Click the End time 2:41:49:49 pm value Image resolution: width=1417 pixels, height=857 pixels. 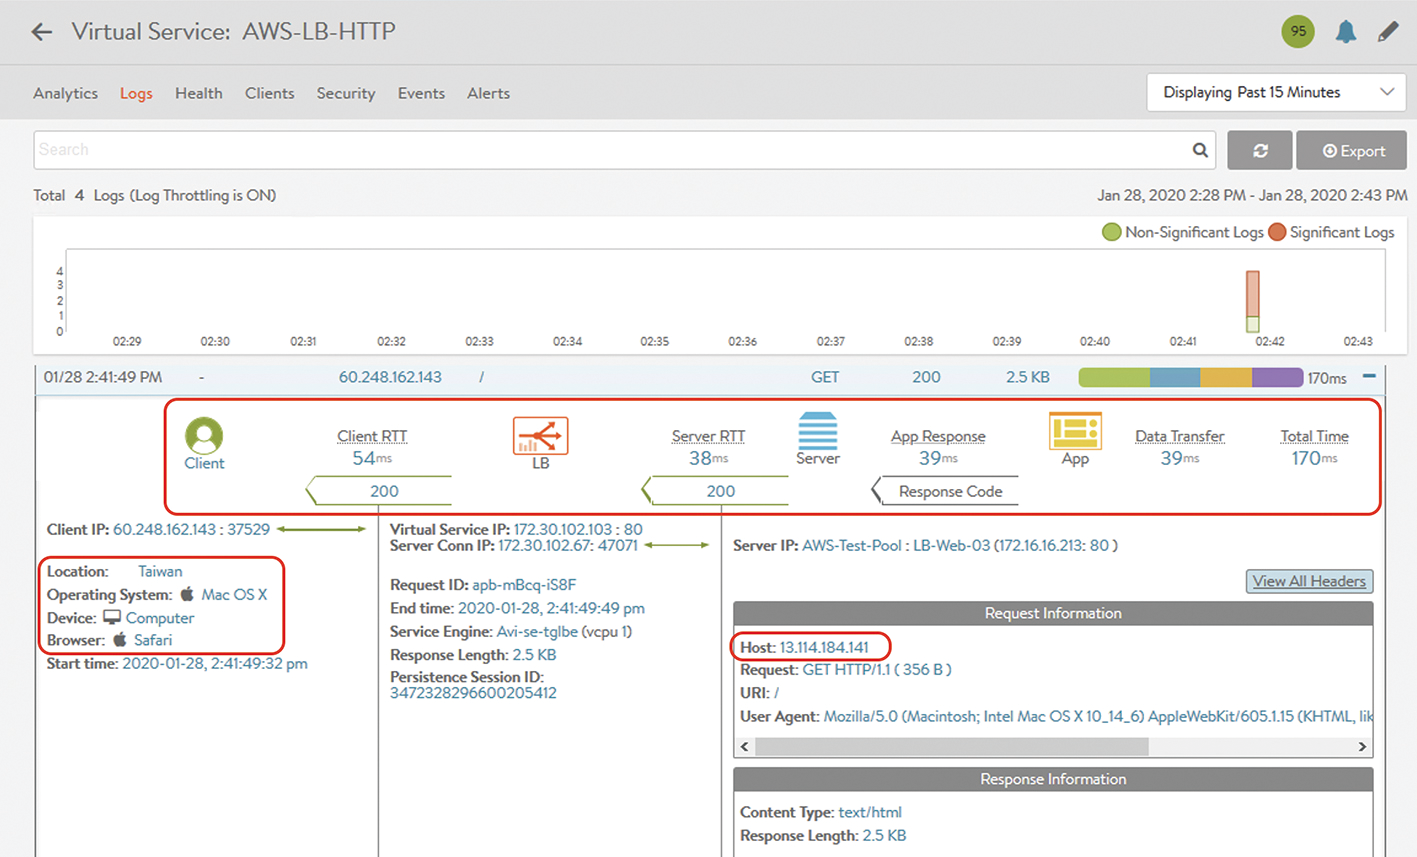tap(551, 608)
